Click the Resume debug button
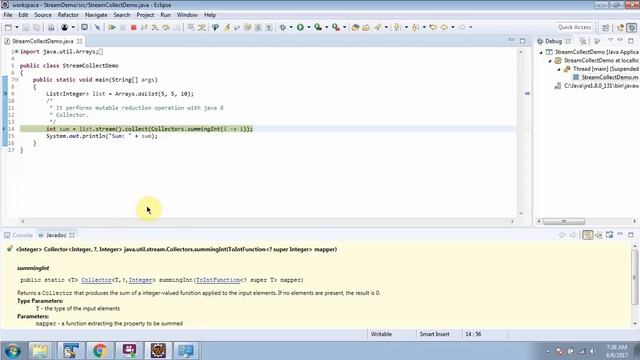Image resolution: width=640 pixels, height=360 pixels. point(111,27)
